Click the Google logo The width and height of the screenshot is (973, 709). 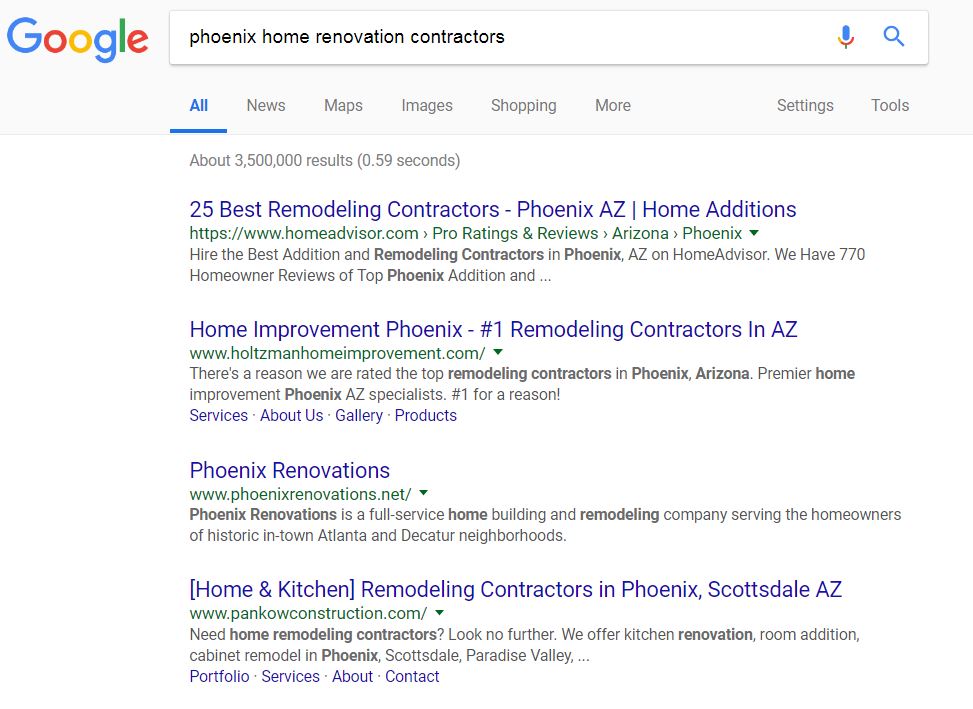(x=78, y=39)
